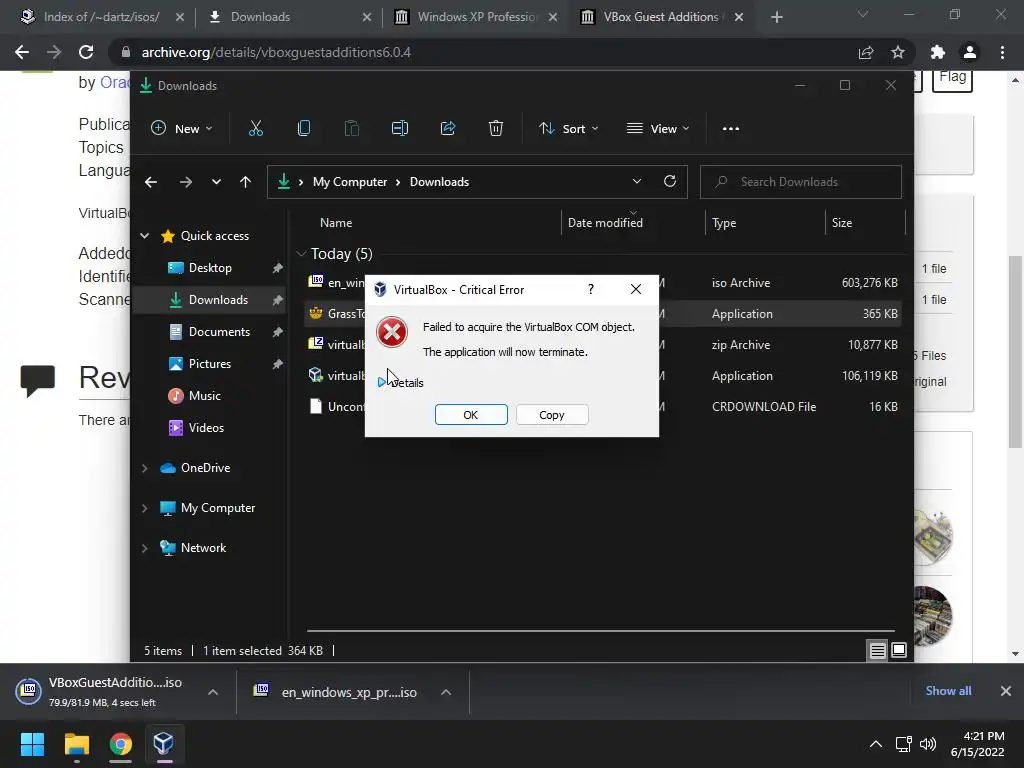Image resolution: width=1024 pixels, height=768 pixels.
Task: Expand the OneDrive tree node
Action: pyautogui.click(x=145, y=468)
